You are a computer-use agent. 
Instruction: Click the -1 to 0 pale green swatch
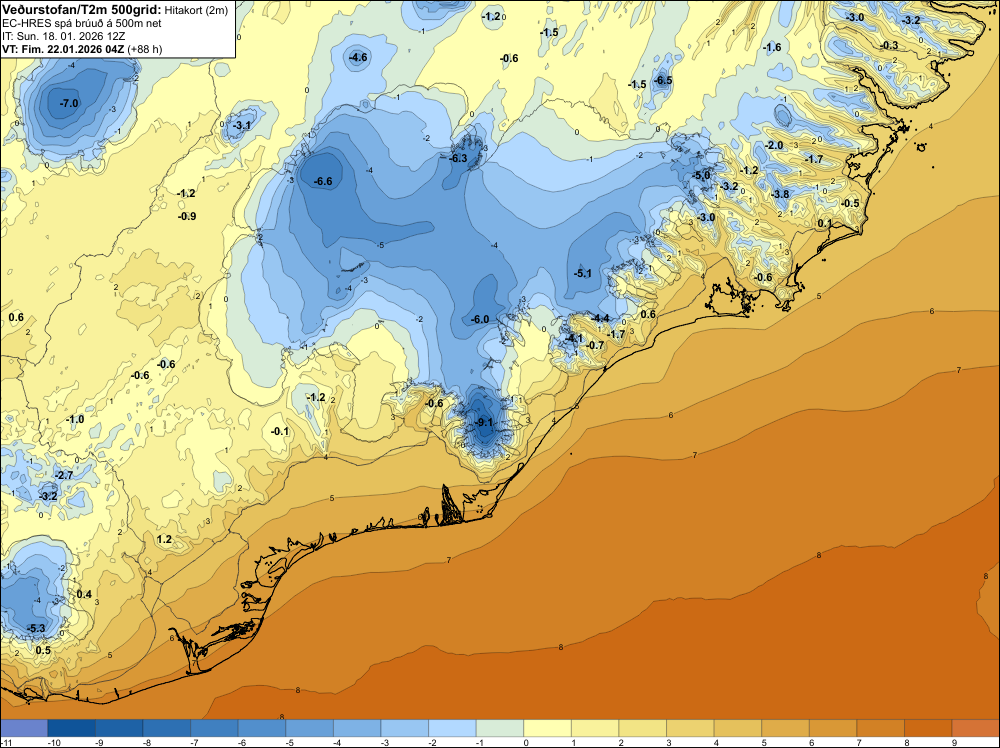click(x=500, y=728)
